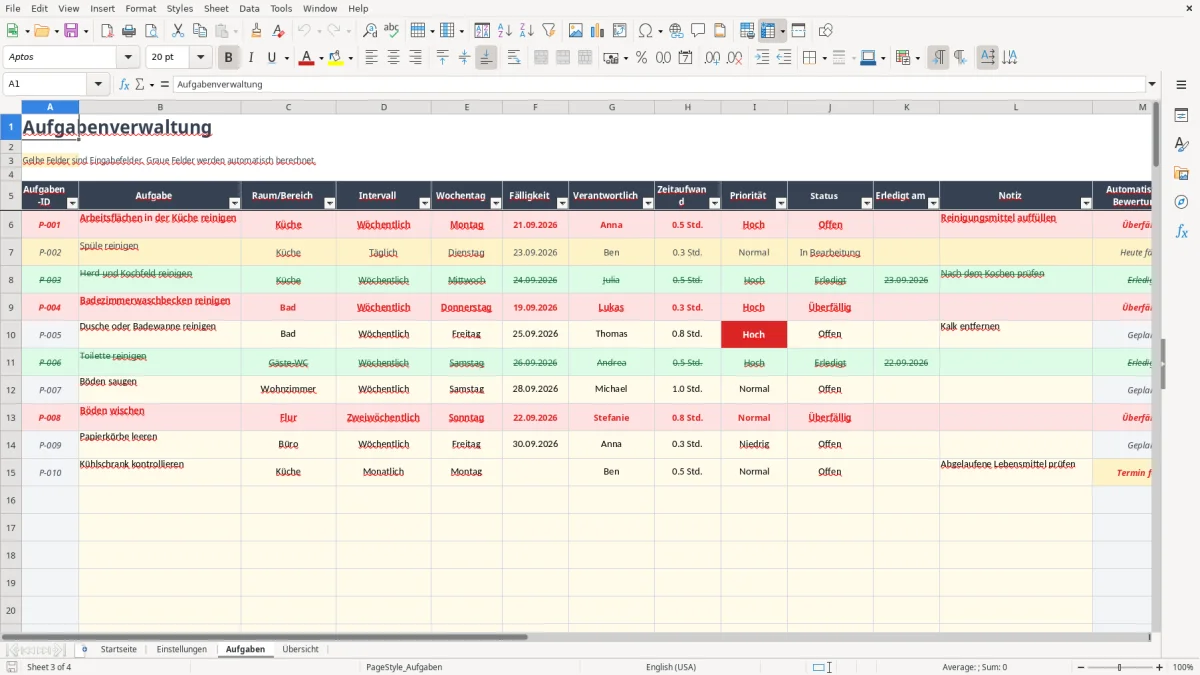
Task: Apply yellow background highlight color
Action: pos(336,58)
